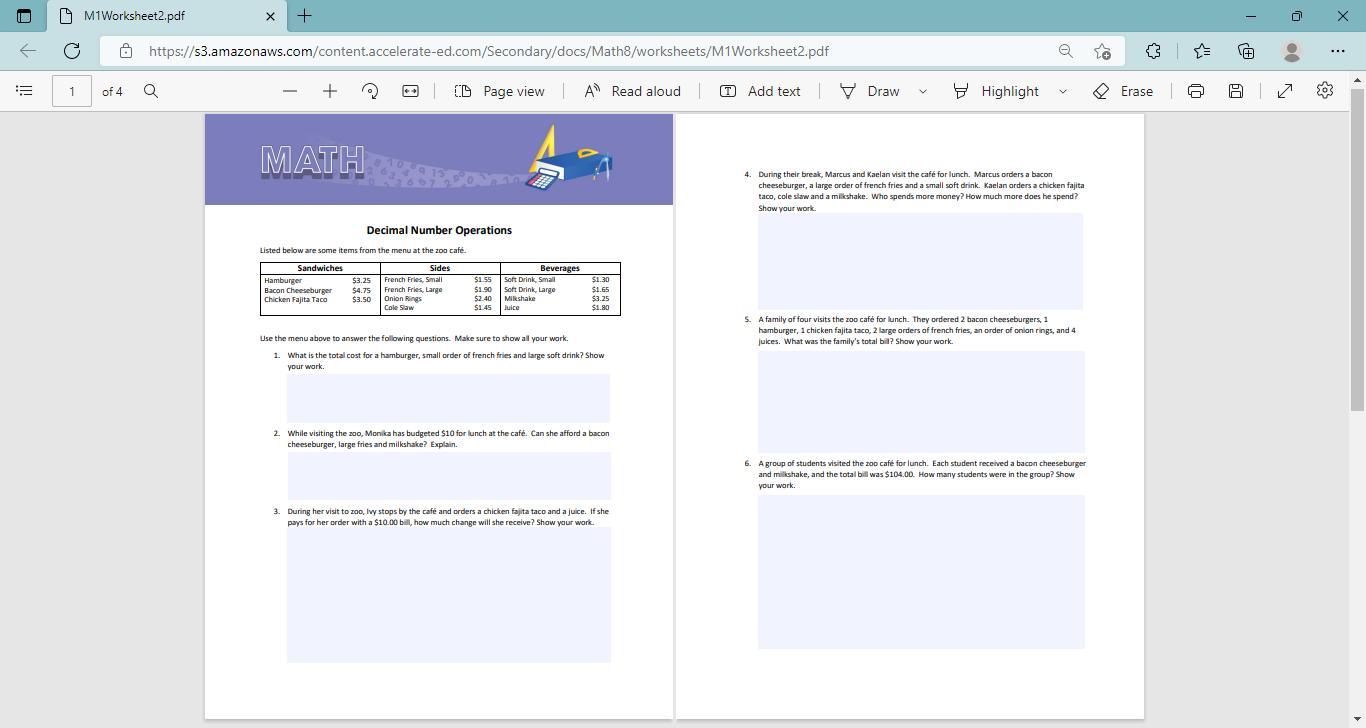Start Read aloud for the PDF

[x=633, y=91]
